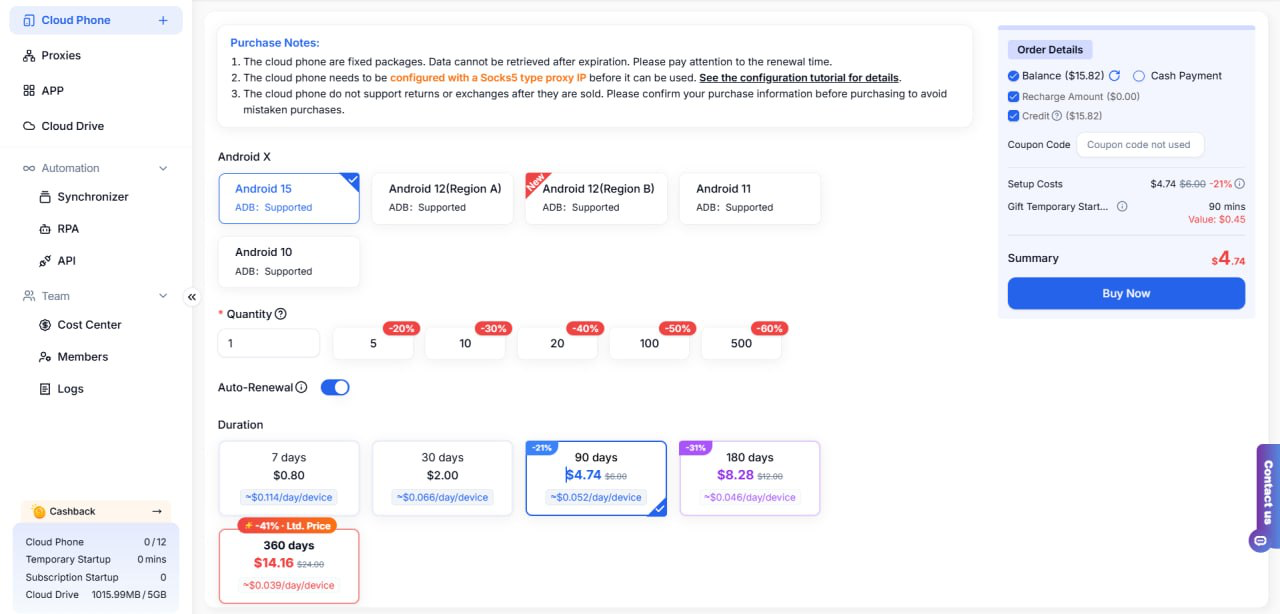Open Cloud Drive in the sidebar
Viewport: 1280px width, 614px height.
pos(72,126)
